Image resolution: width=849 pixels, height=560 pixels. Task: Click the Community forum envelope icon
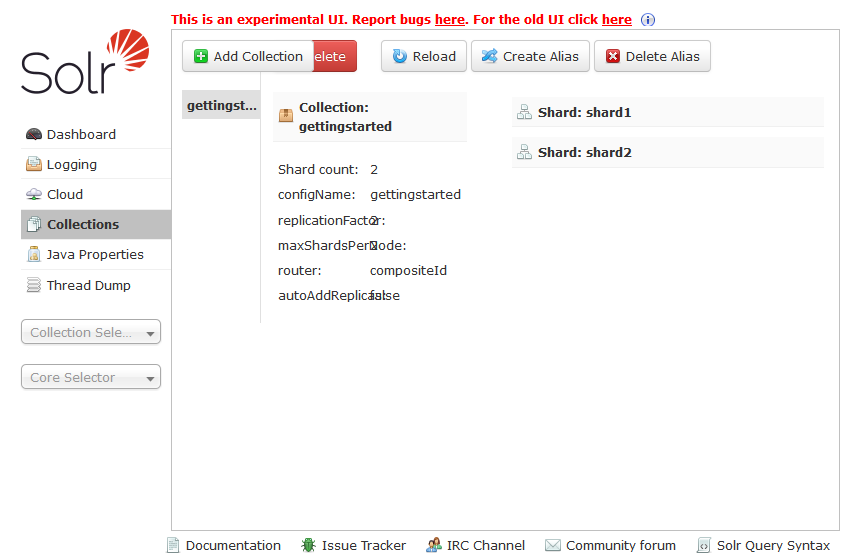[553, 545]
